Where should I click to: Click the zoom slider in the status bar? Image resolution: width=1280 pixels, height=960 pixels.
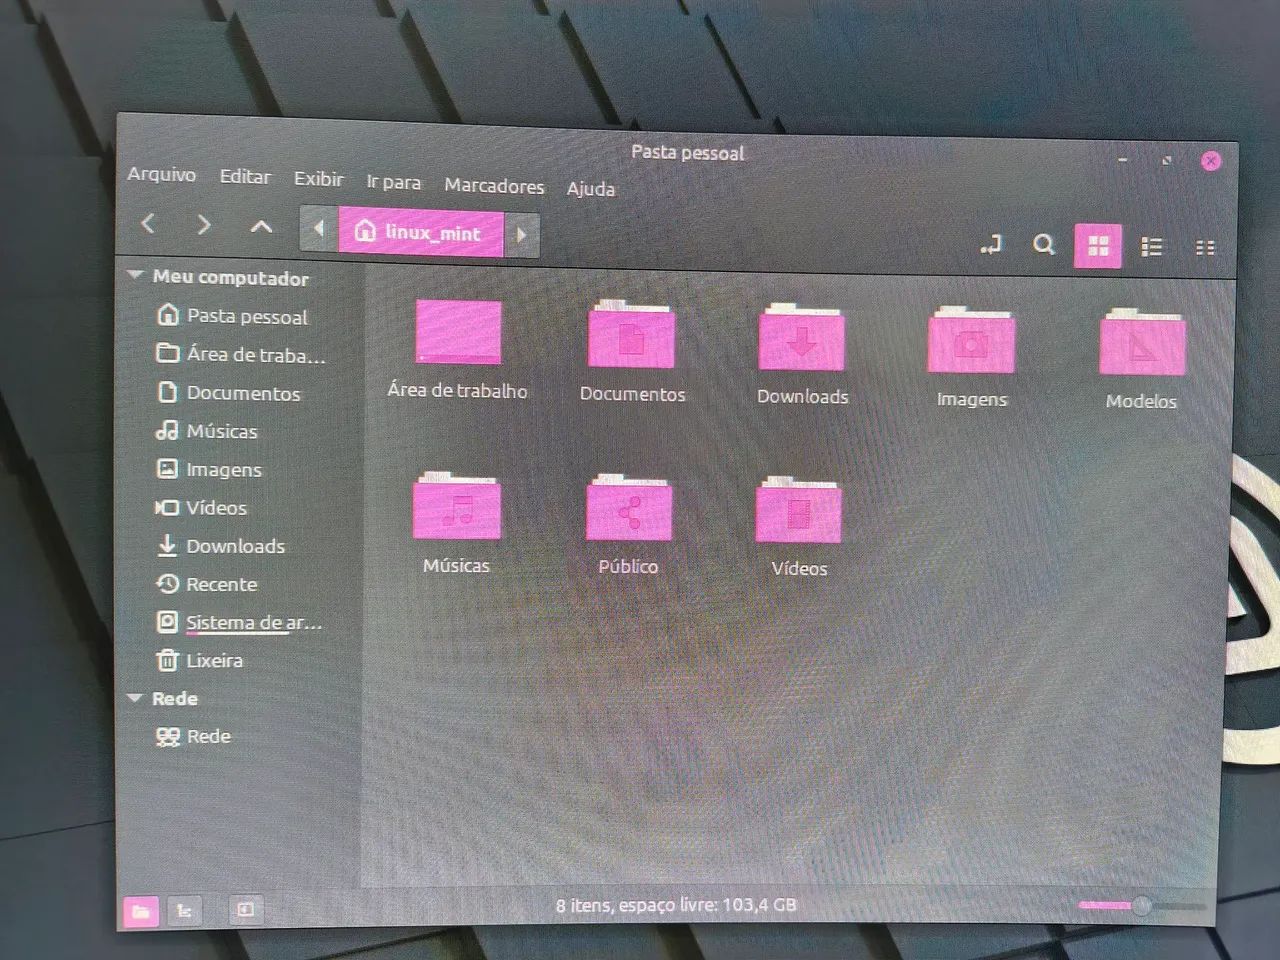tap(1140, 906)
